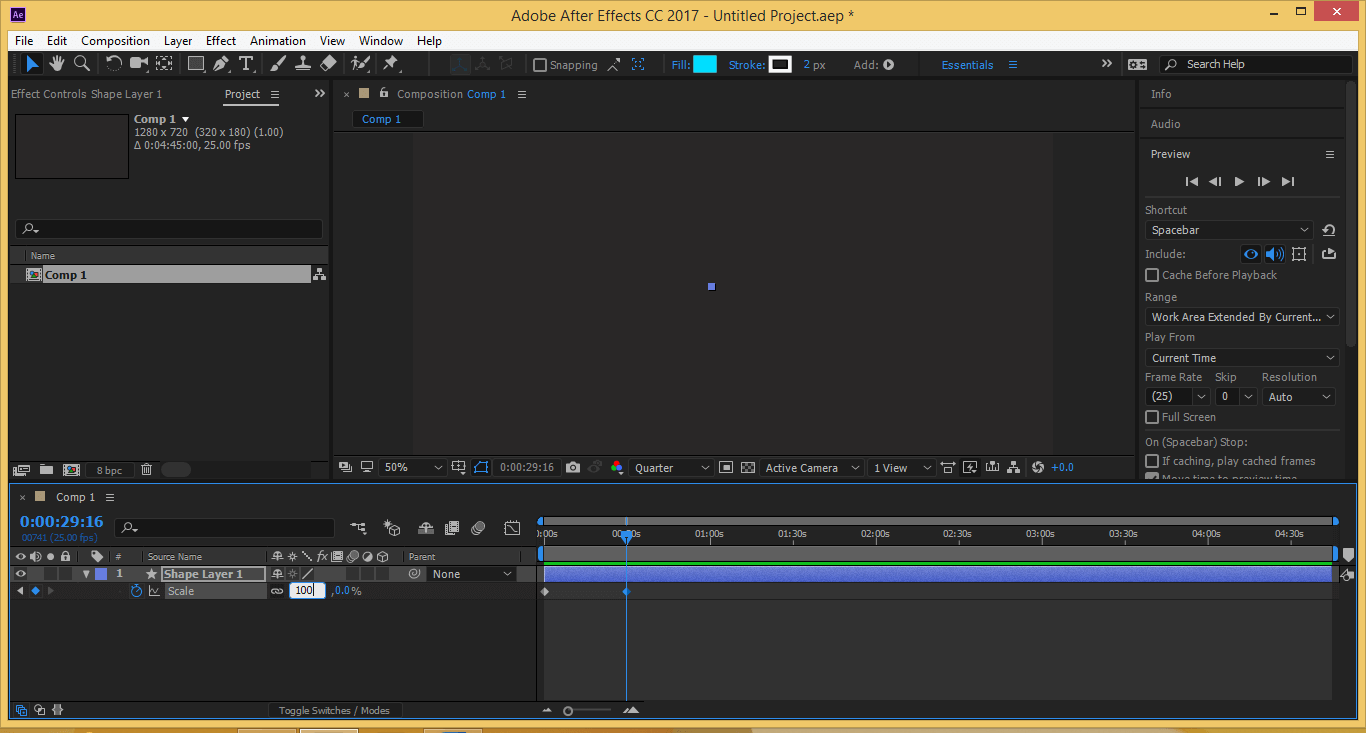Select the Pen tool
This screenshot has height=733, width=1366.
(221, 64)
